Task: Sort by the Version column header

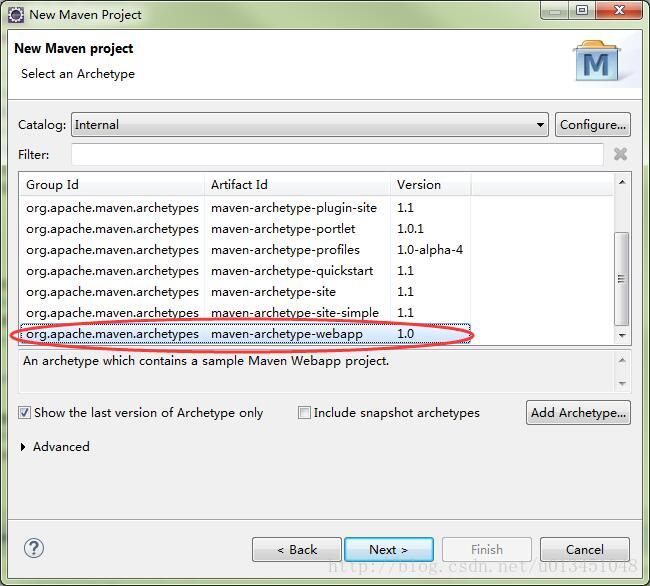Action: [430, 185]
